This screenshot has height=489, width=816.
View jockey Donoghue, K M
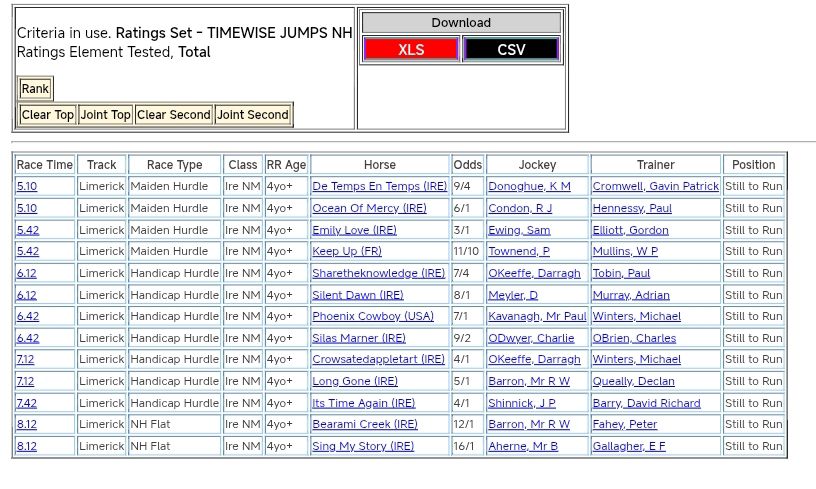[x=529, y=187]
